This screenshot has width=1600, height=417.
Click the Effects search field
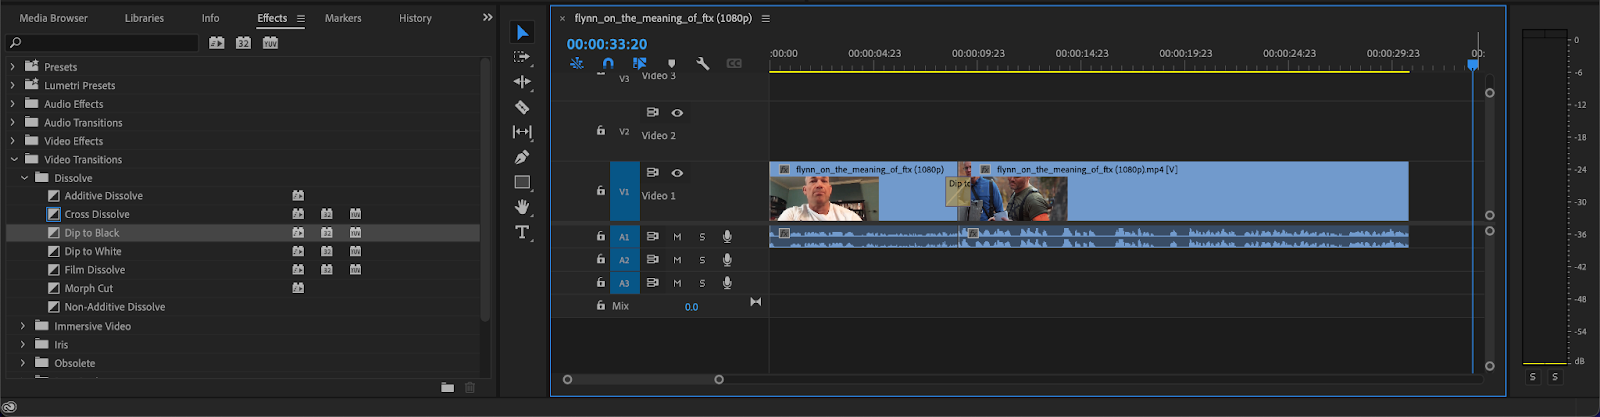point(103,43)
